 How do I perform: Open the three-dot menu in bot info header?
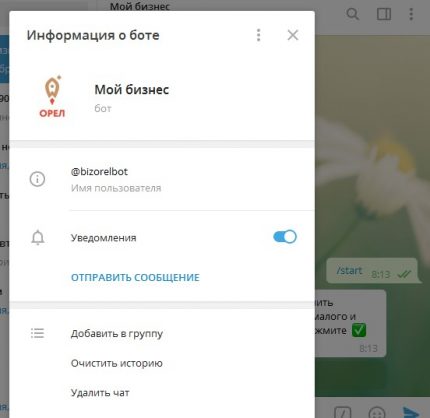click(259, 35)
